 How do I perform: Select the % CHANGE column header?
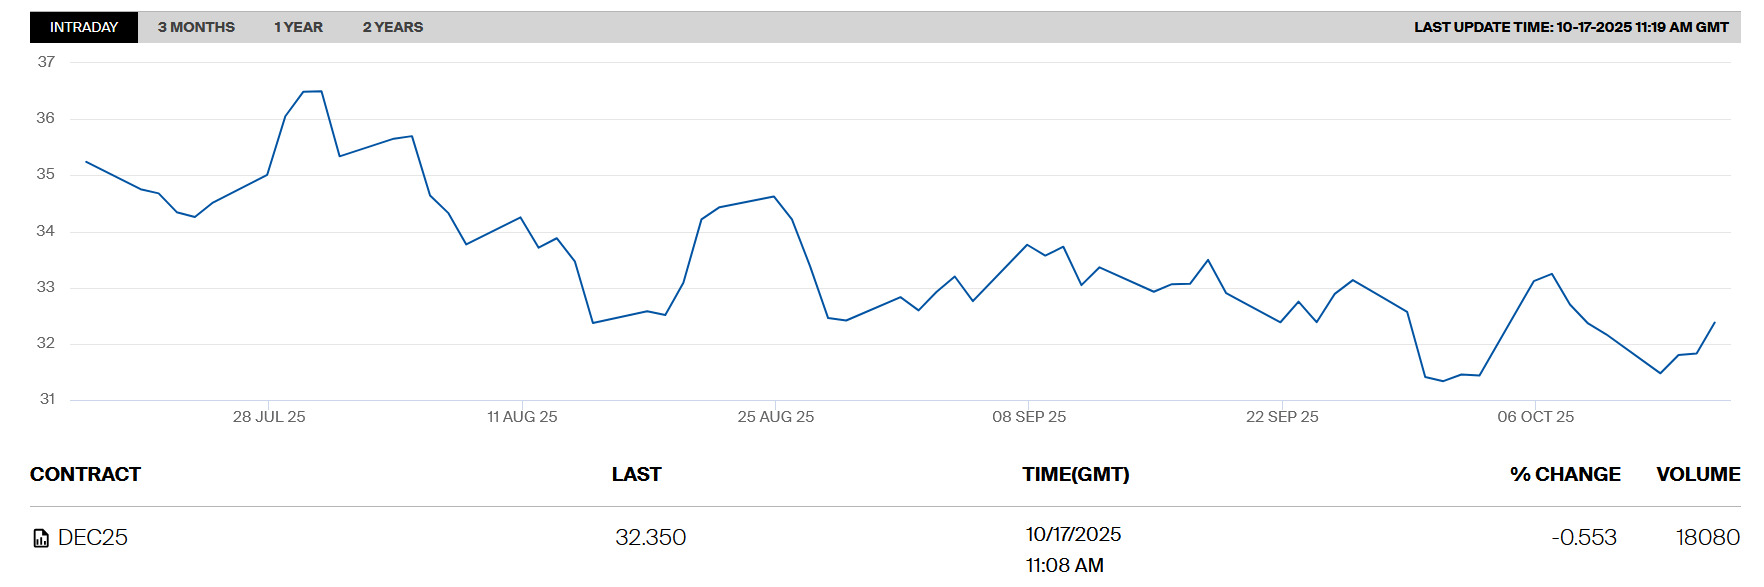coord(1564,474)
